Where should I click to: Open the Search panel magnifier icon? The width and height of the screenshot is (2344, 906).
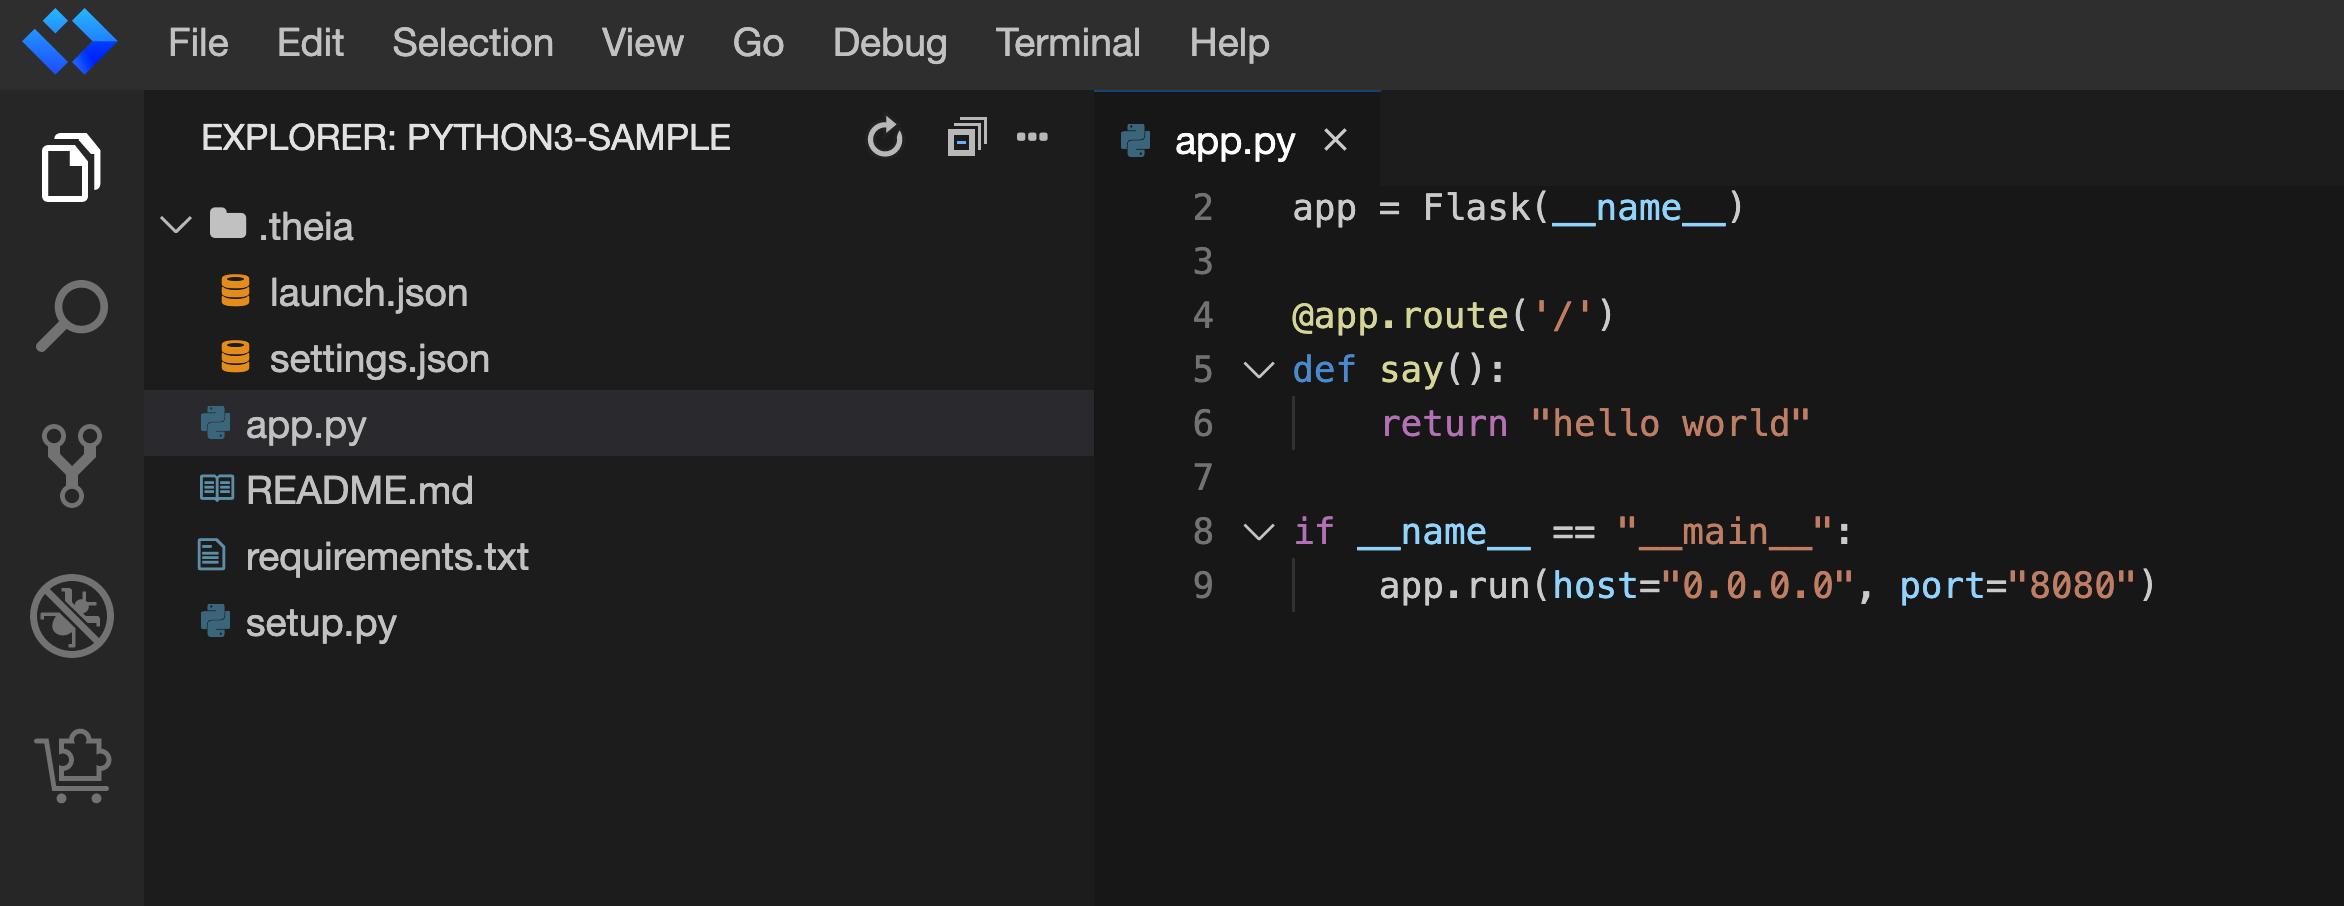71,316
